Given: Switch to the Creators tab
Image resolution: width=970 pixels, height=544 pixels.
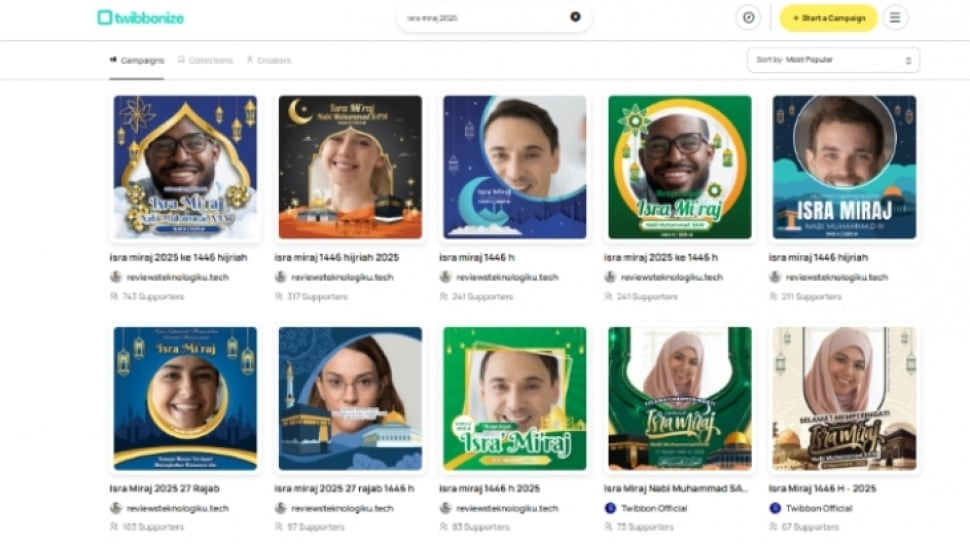Looking at the screenshot, I should point(268,60).
